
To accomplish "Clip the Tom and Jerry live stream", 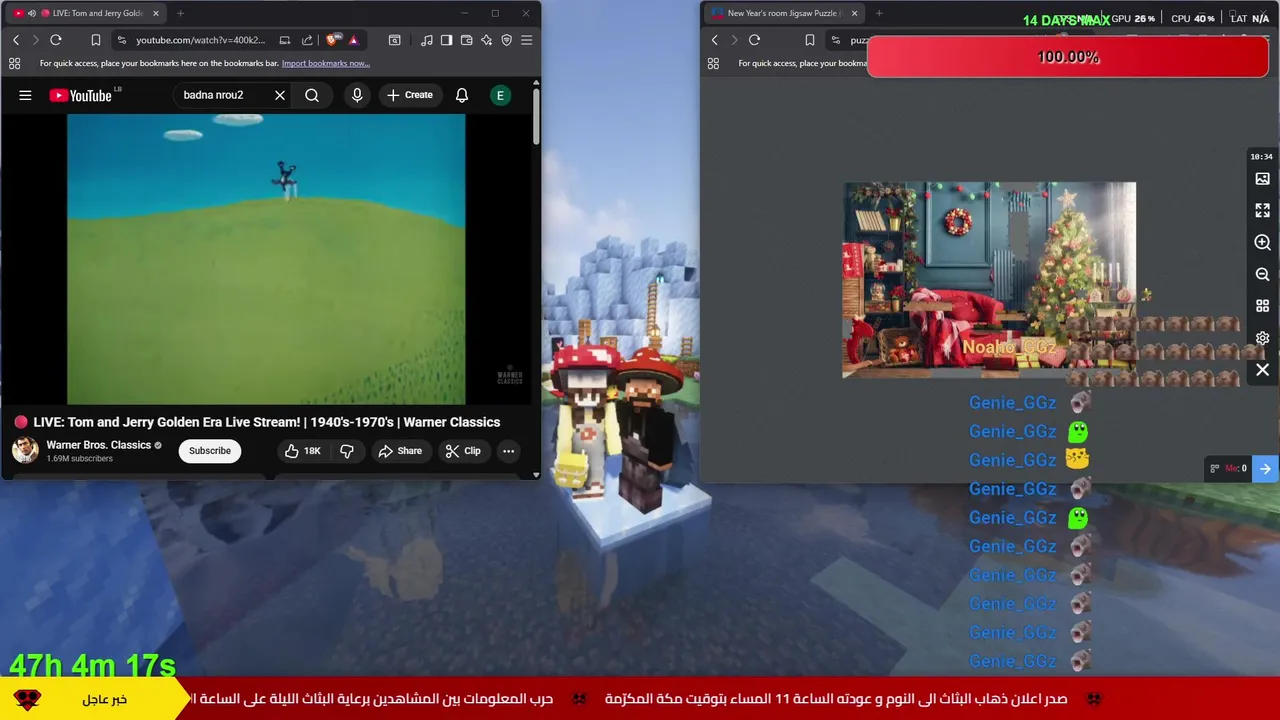I will 463,451.
